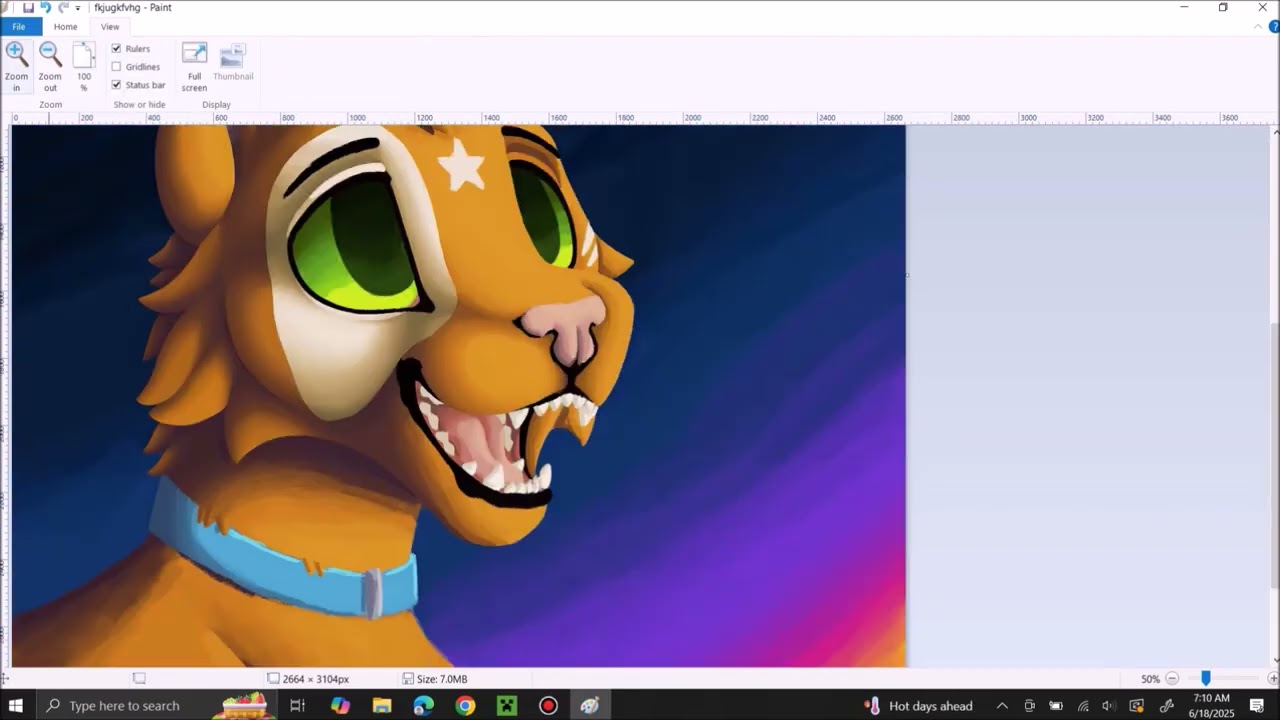
Task: Open the notification center icon
Action: tap(1258, 706)
